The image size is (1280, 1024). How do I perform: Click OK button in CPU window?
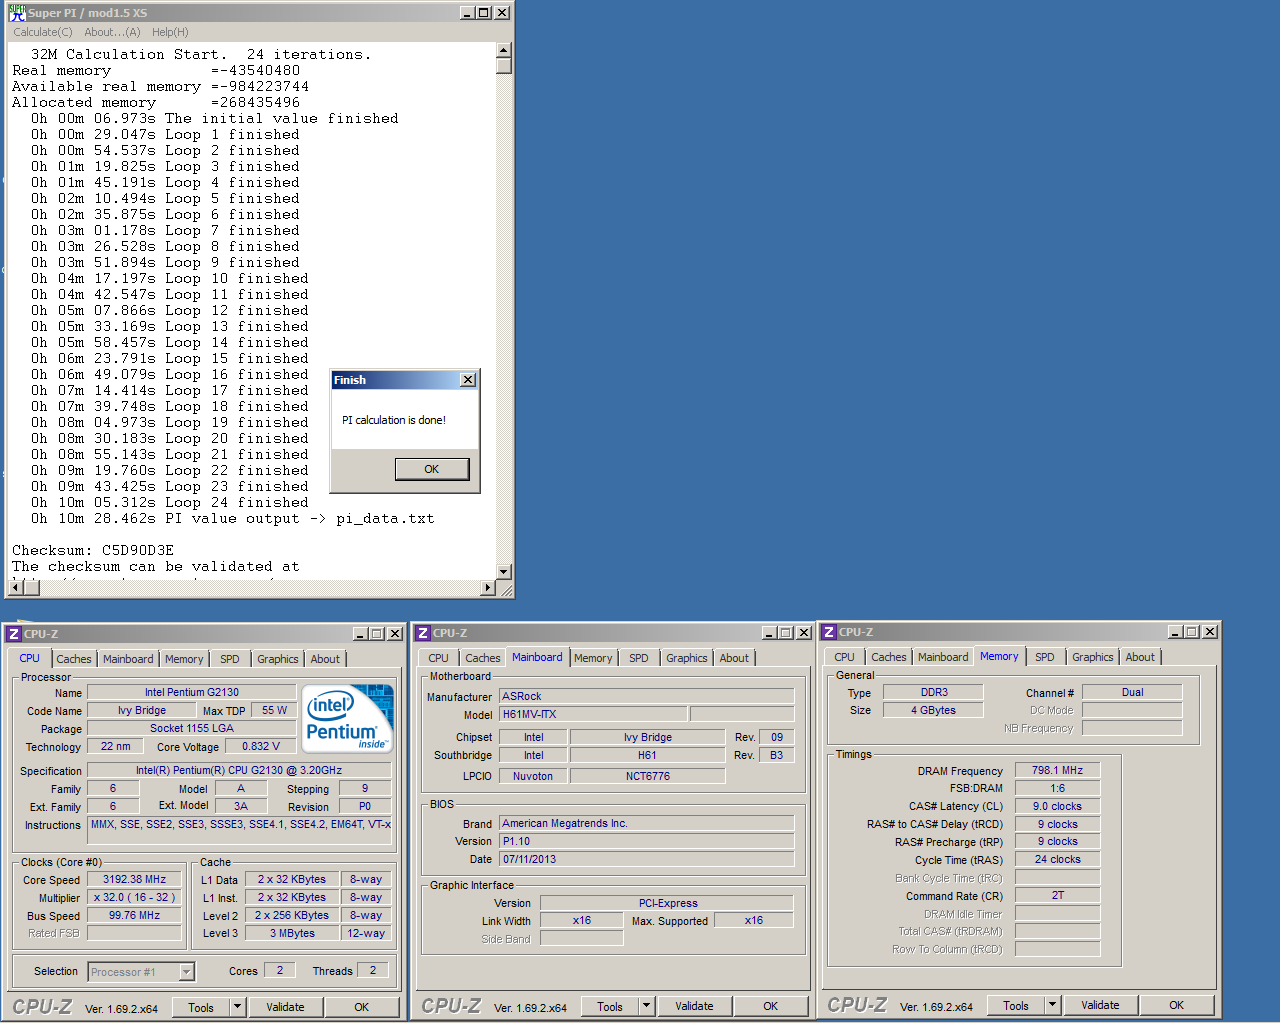(362, 1007)
